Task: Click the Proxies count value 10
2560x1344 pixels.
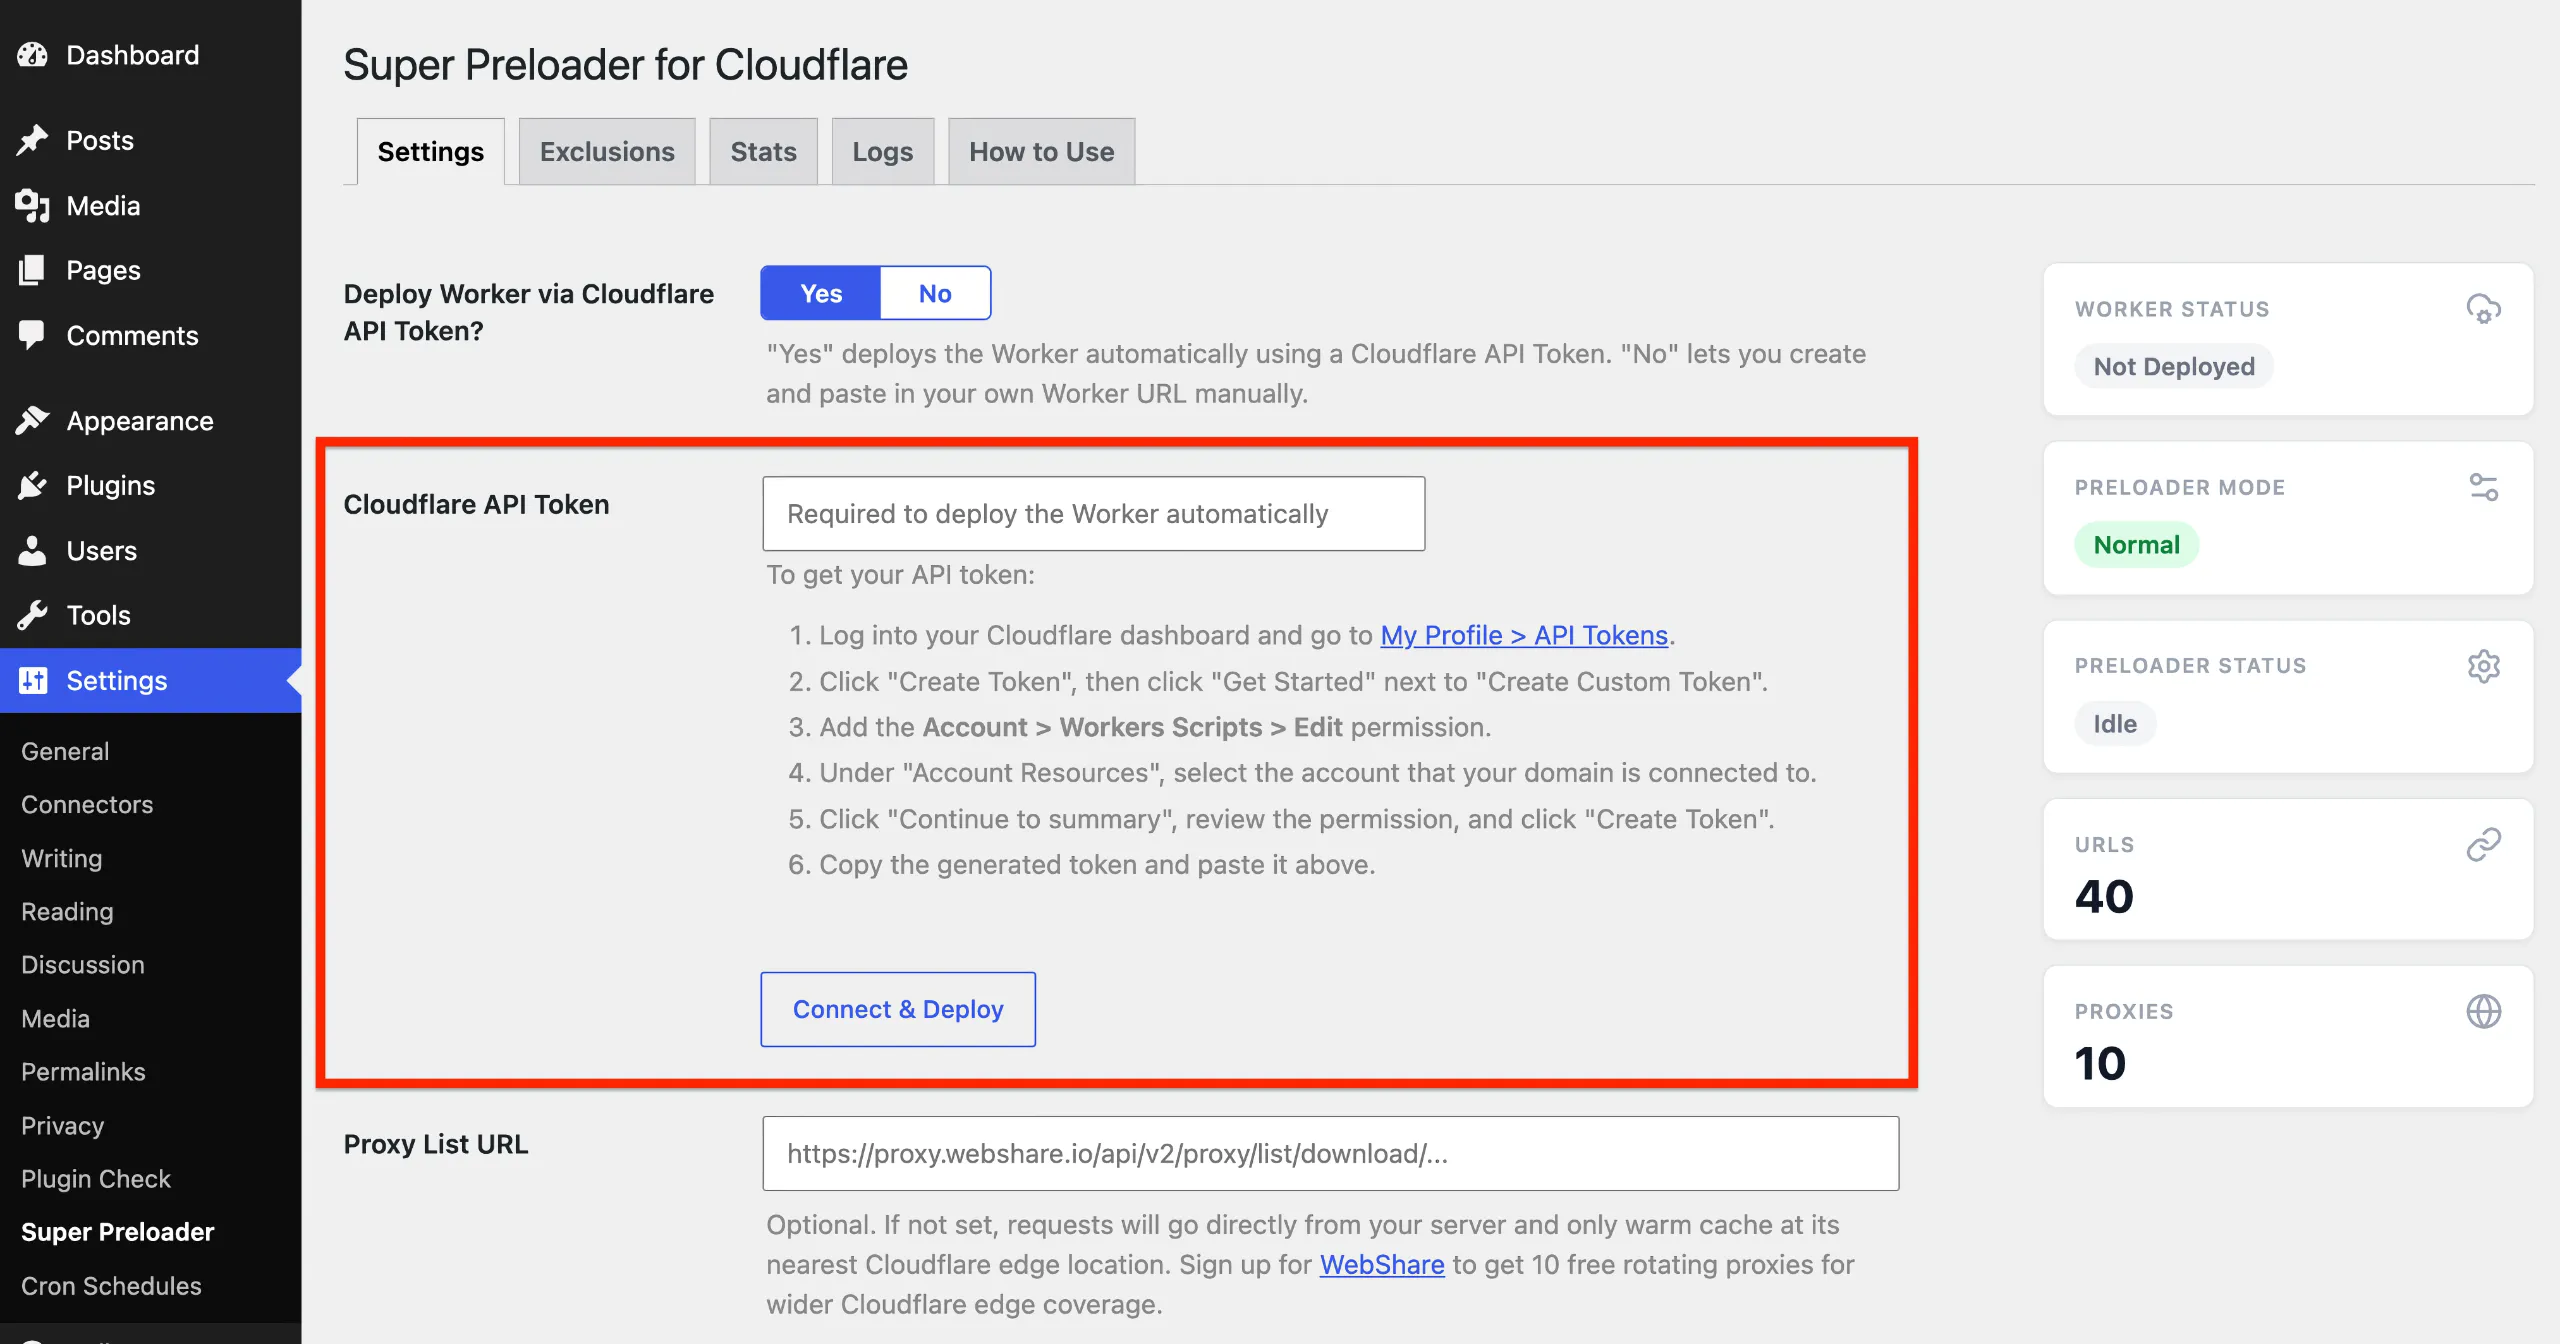Action: (x=2100, y=1063)
